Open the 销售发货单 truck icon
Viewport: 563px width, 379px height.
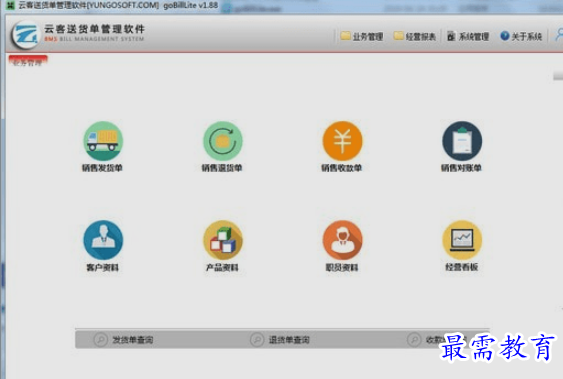(103, 141)
